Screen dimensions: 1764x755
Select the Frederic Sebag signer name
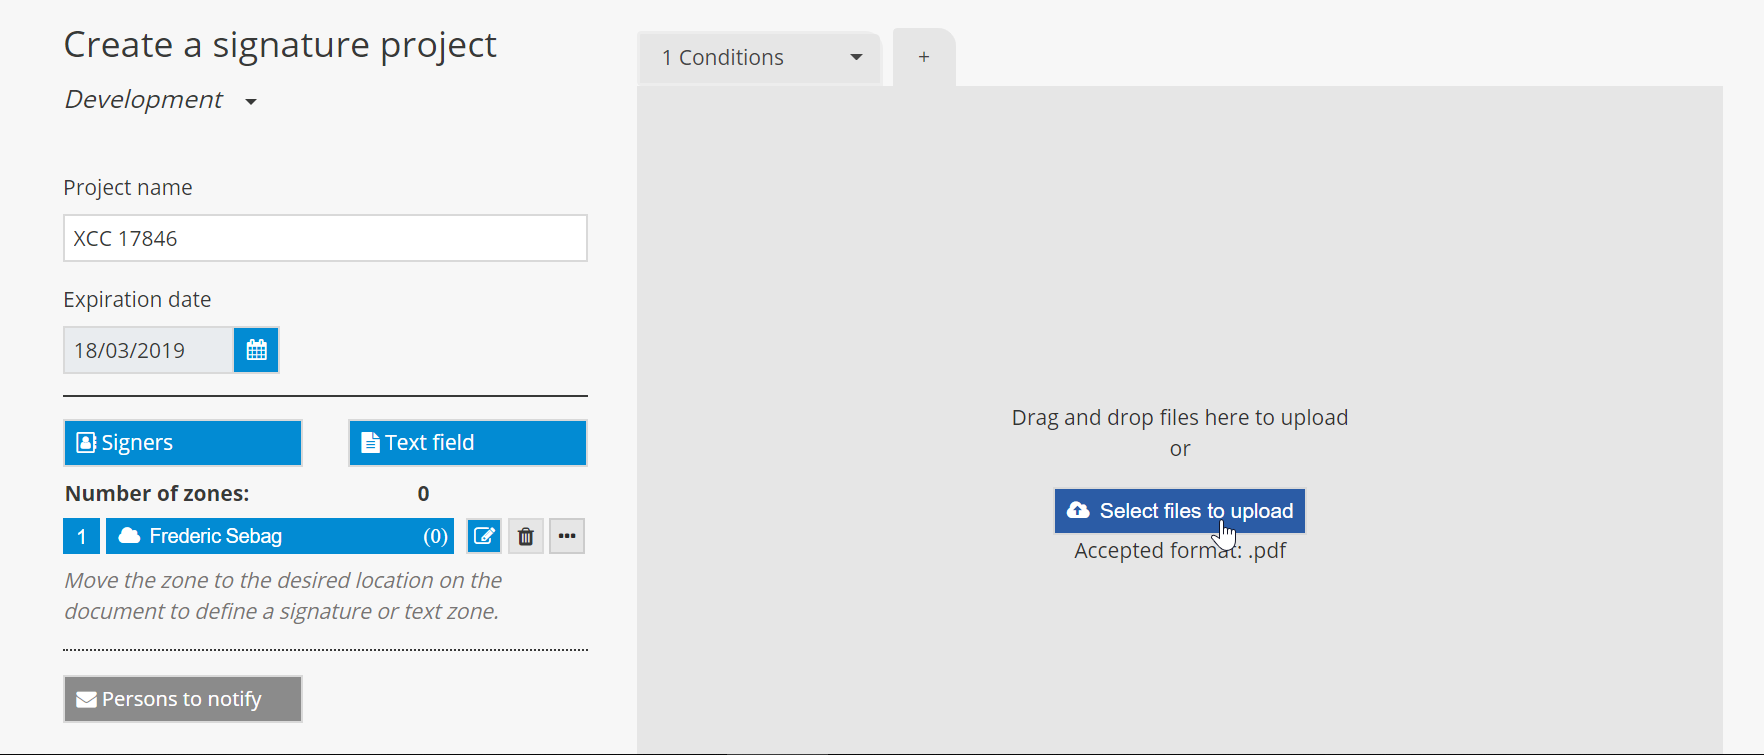(216, 536)
